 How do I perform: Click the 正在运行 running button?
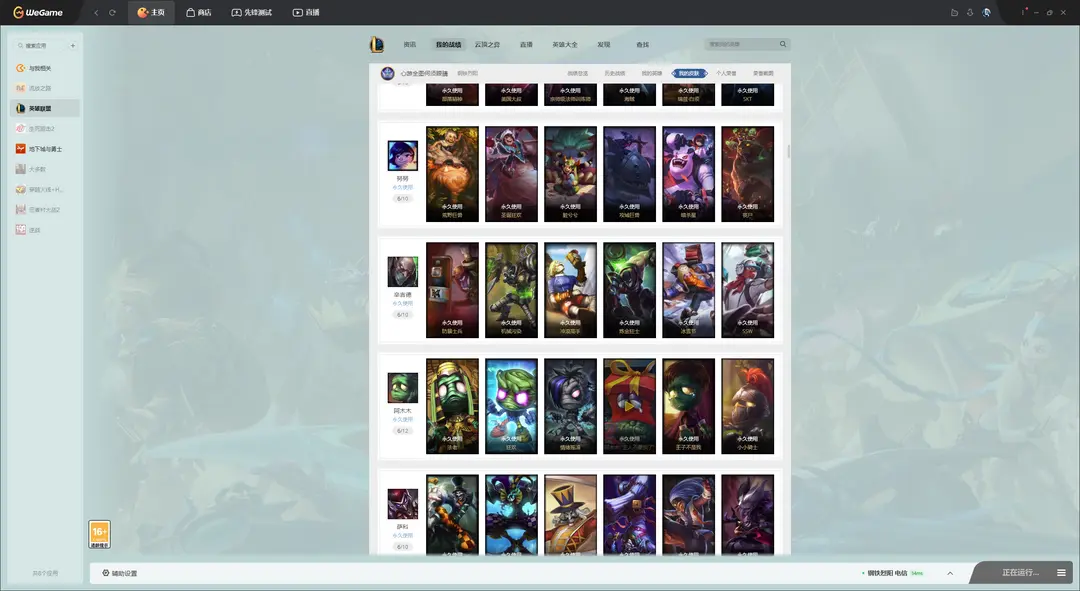[x=1020, y=573]
